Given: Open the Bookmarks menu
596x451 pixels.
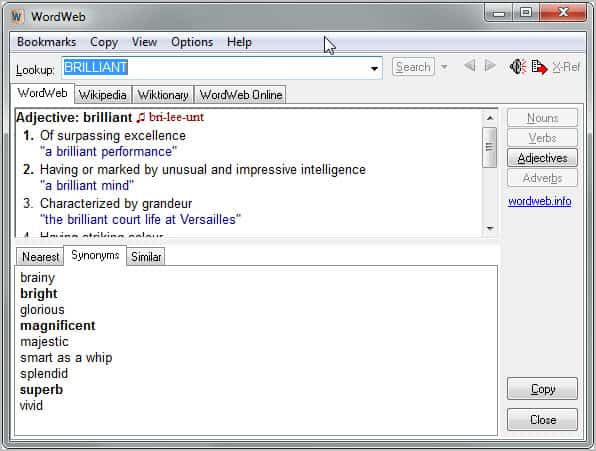Looking at the screenshot, I should coord(46,42).
